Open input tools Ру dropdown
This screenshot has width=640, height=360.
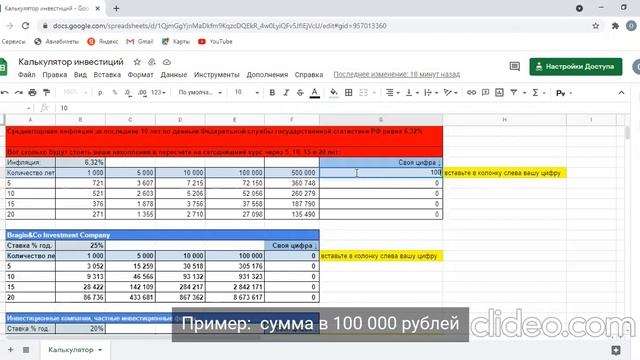(x=564, y=93)
